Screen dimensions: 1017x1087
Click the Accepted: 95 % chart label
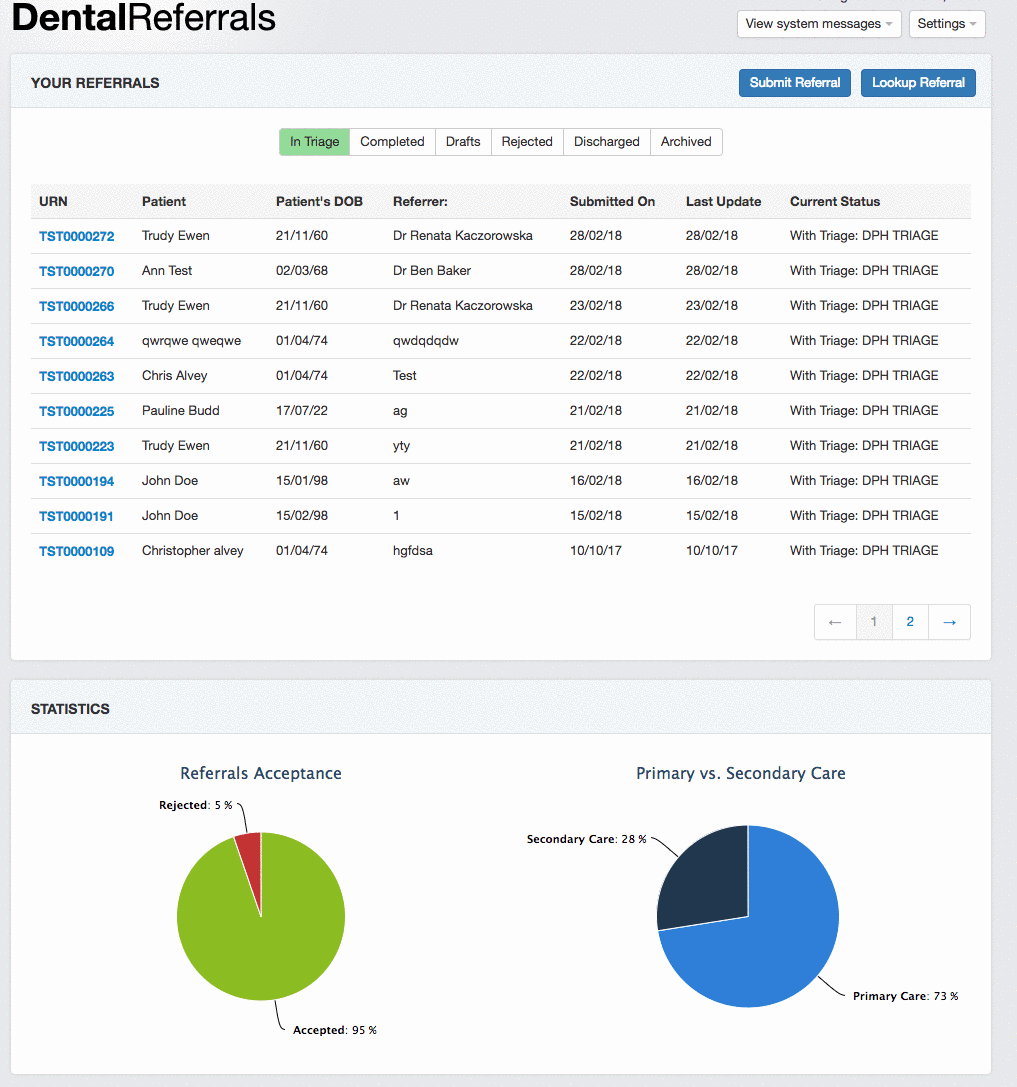335,1030
